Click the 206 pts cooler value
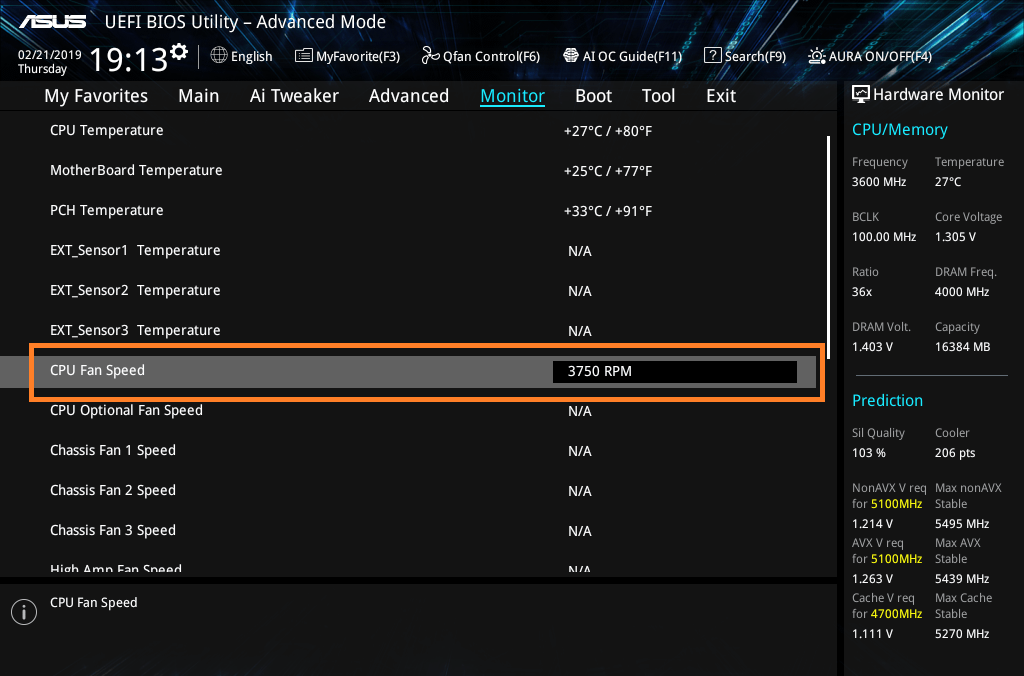The width and height of the screenshot is (1024, 676). pyautogui.click(x=955, y=453)
